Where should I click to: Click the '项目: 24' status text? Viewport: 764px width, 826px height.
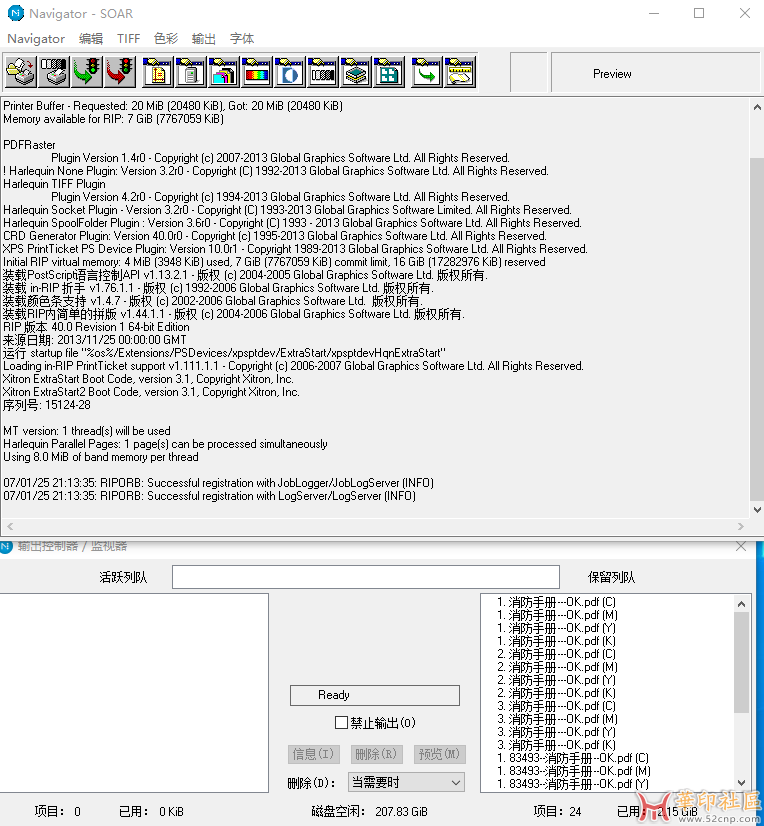tap(557, 811)
